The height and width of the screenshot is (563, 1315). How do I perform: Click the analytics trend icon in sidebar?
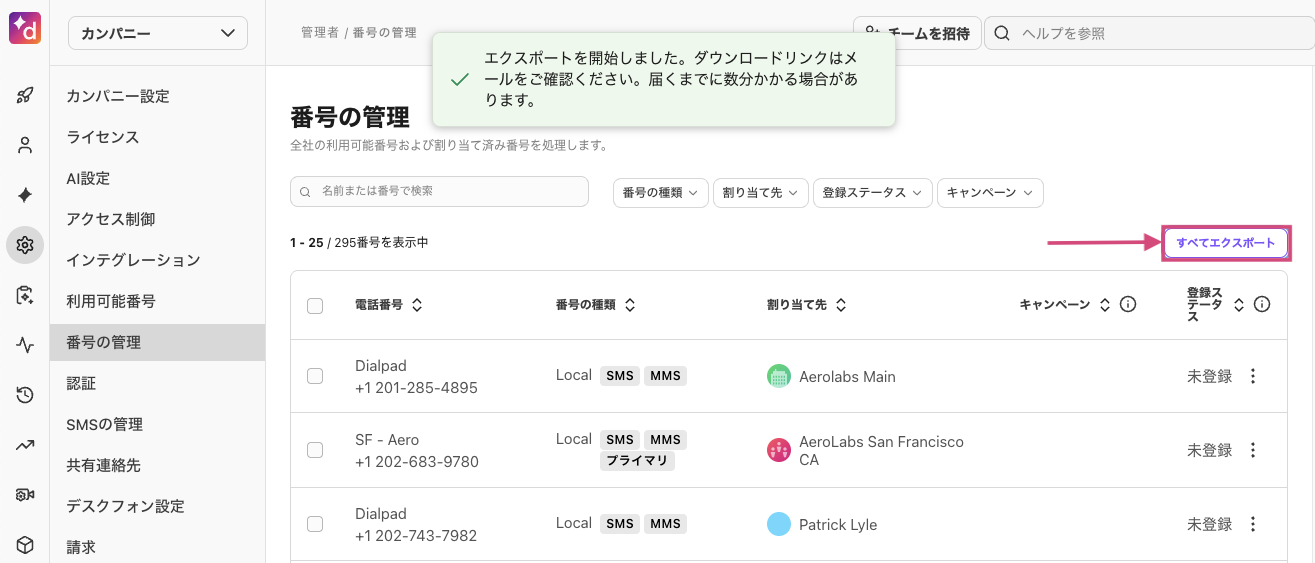25,445
